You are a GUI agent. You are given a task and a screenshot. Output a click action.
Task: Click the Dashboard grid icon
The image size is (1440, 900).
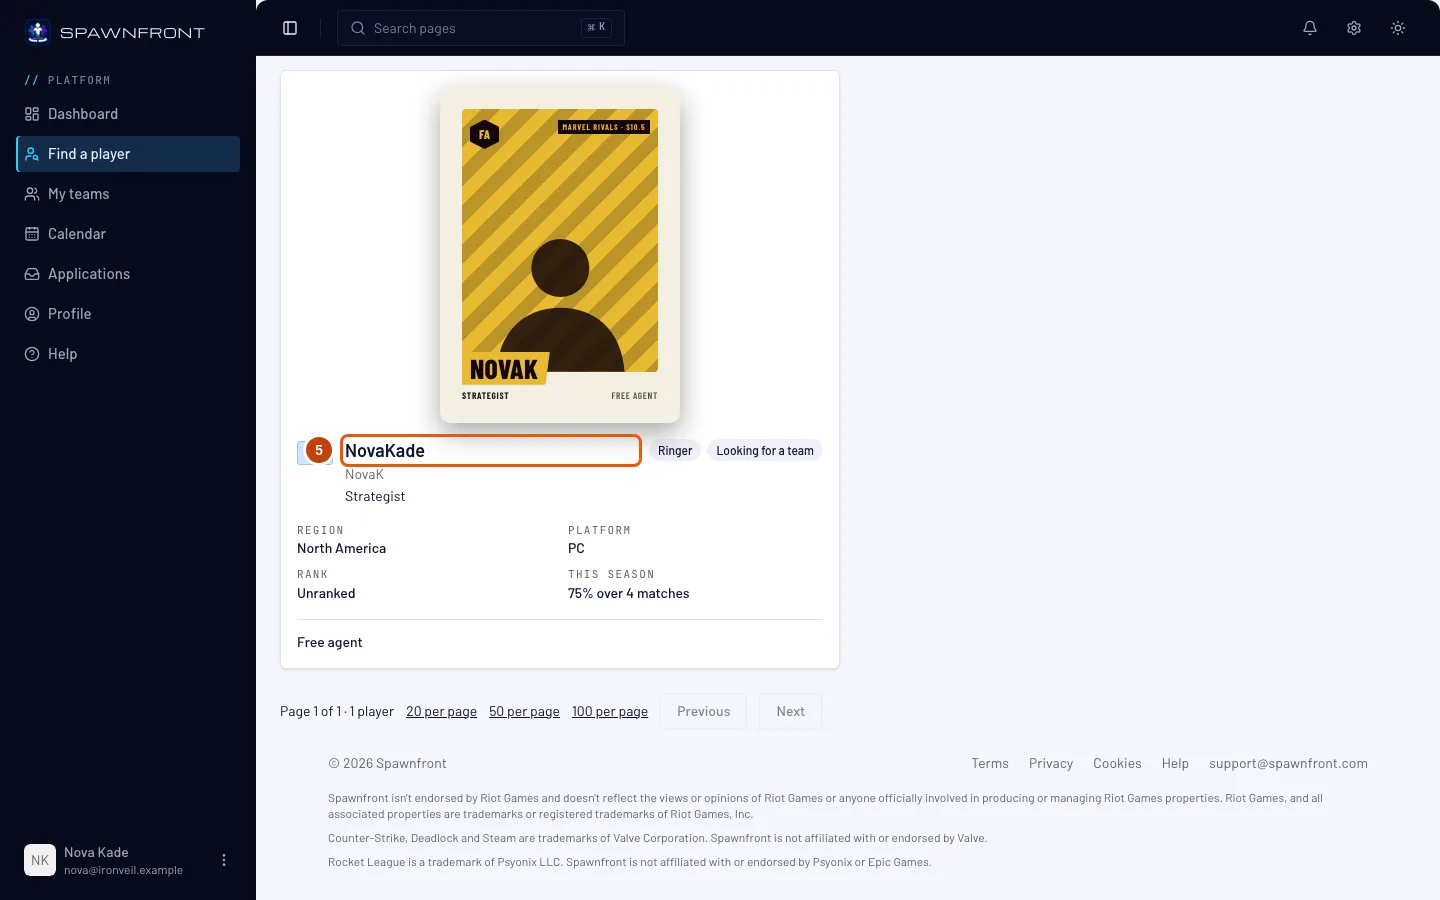(x=32, y=114)
